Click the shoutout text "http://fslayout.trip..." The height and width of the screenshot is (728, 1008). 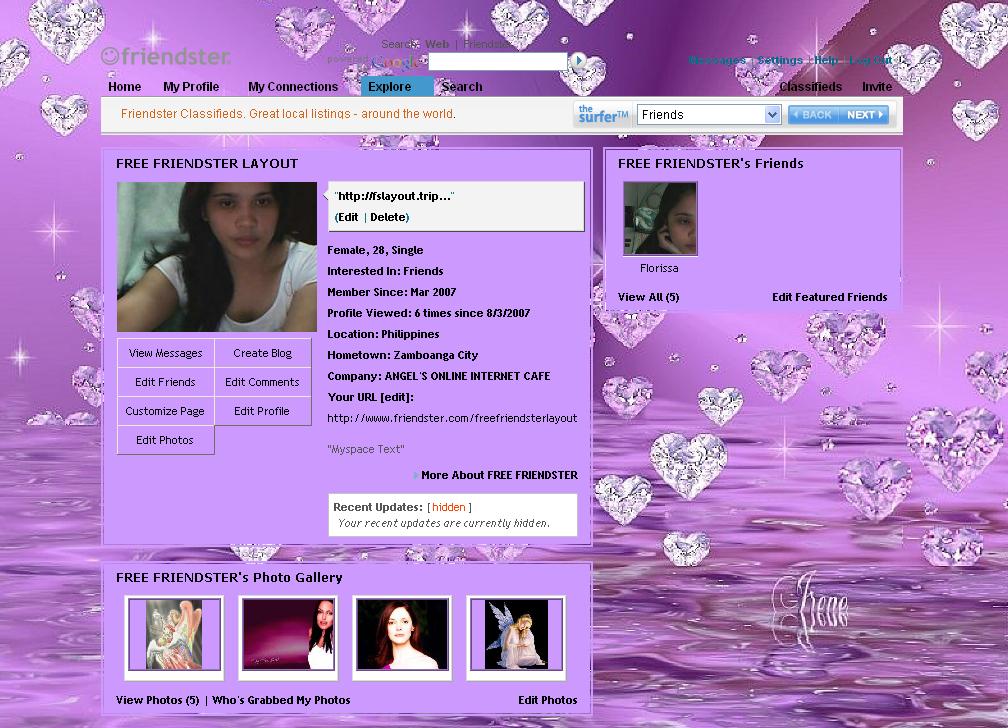[x=395, y=196]
